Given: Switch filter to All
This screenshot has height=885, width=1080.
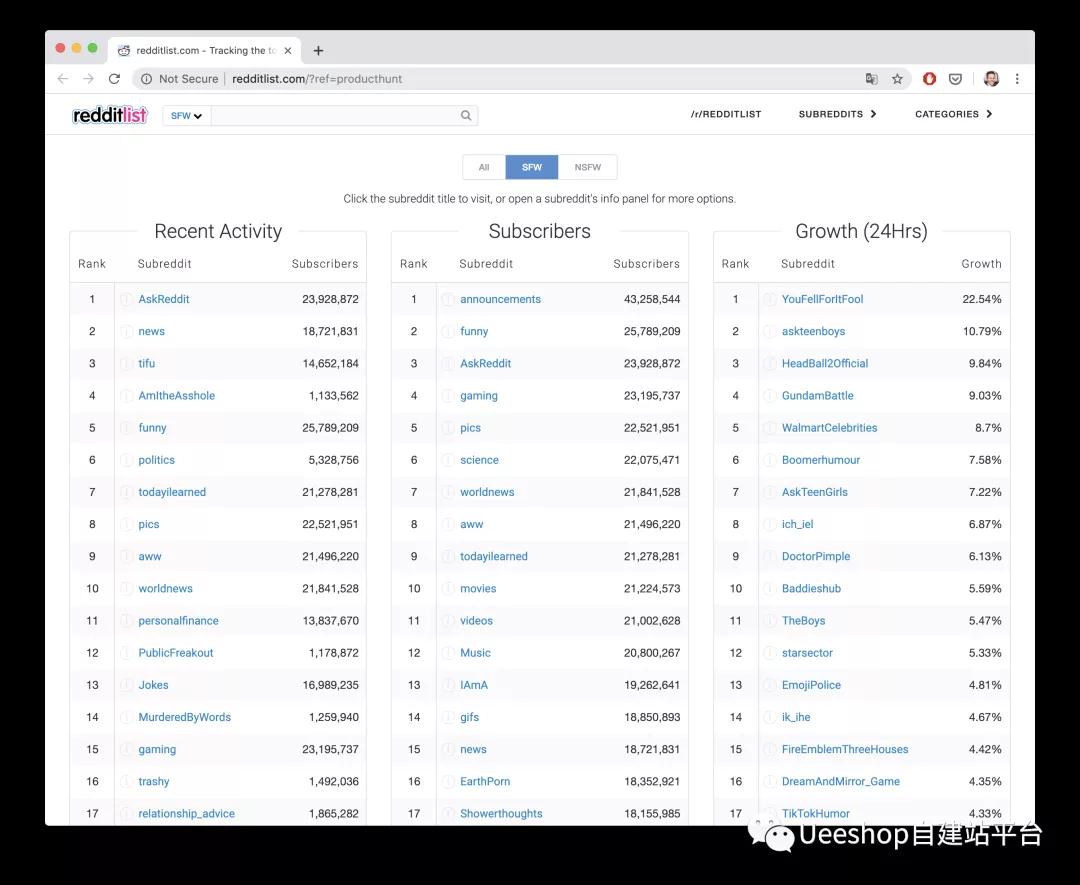Looking at the screenshot, I should (x=484, y=167).
